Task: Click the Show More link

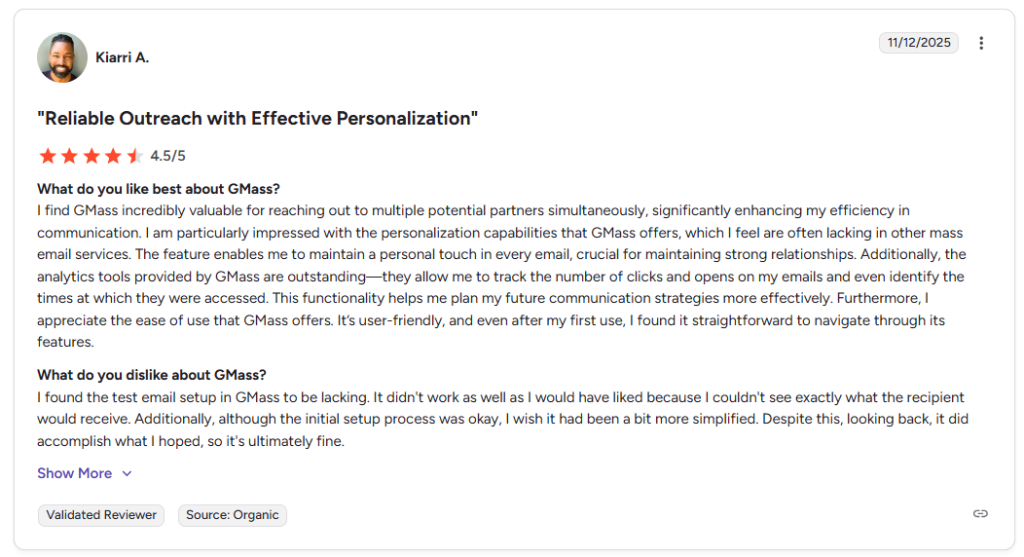Action: (75, 473)
